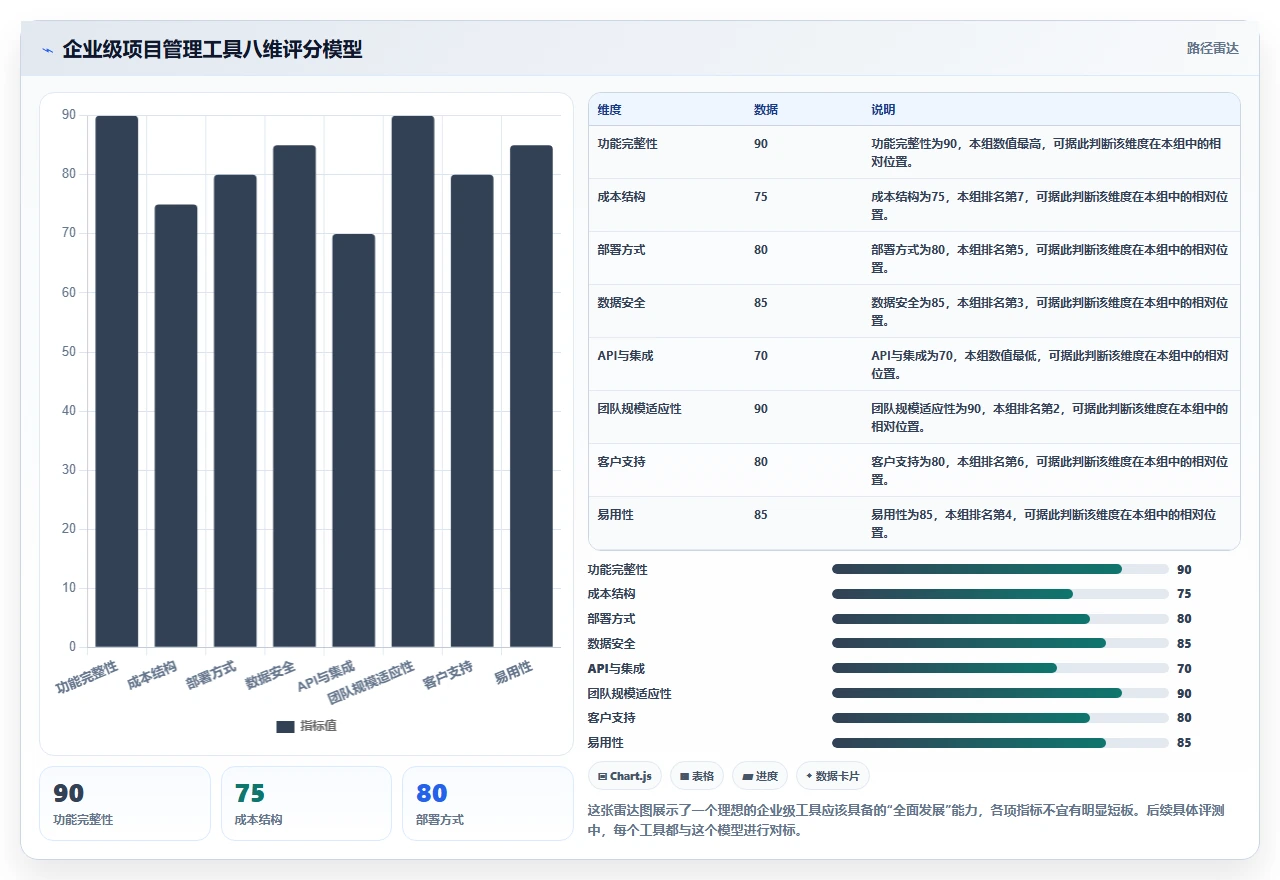Click the API与集成 bar in the chart

pyautogui.click(x=354, y=440)
